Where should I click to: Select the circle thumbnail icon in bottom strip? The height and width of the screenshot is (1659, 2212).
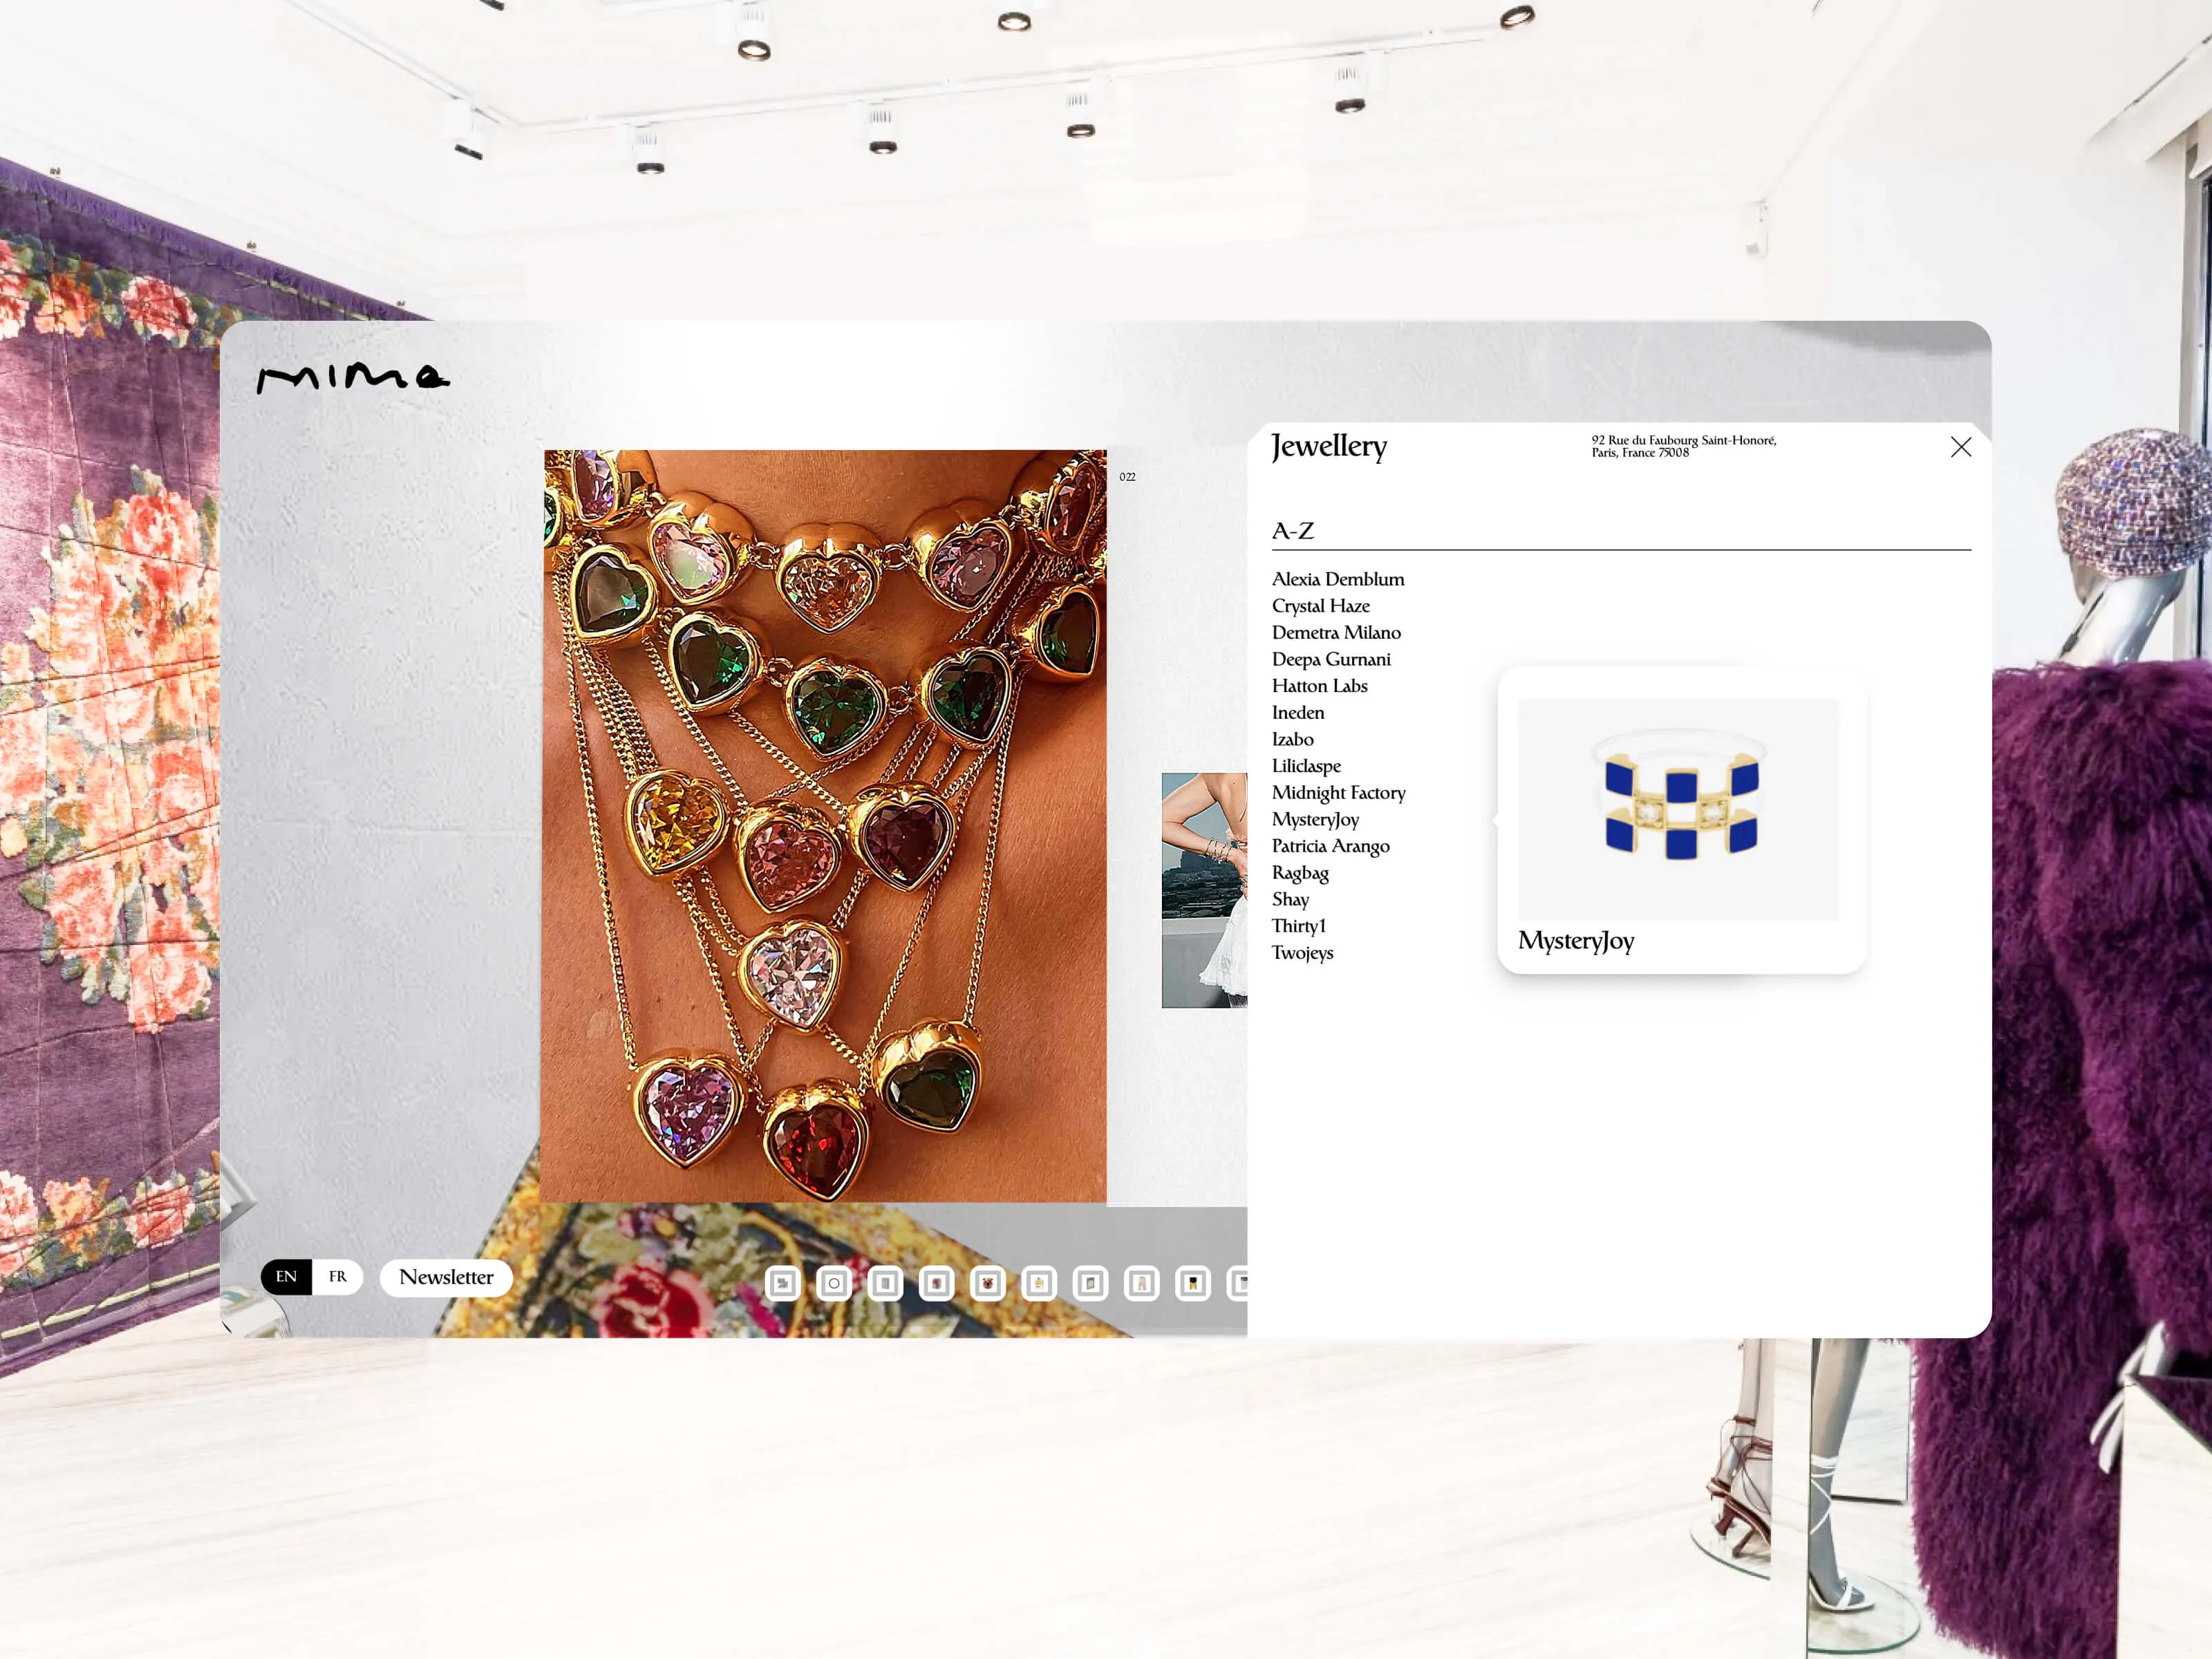pos(834,1283)
